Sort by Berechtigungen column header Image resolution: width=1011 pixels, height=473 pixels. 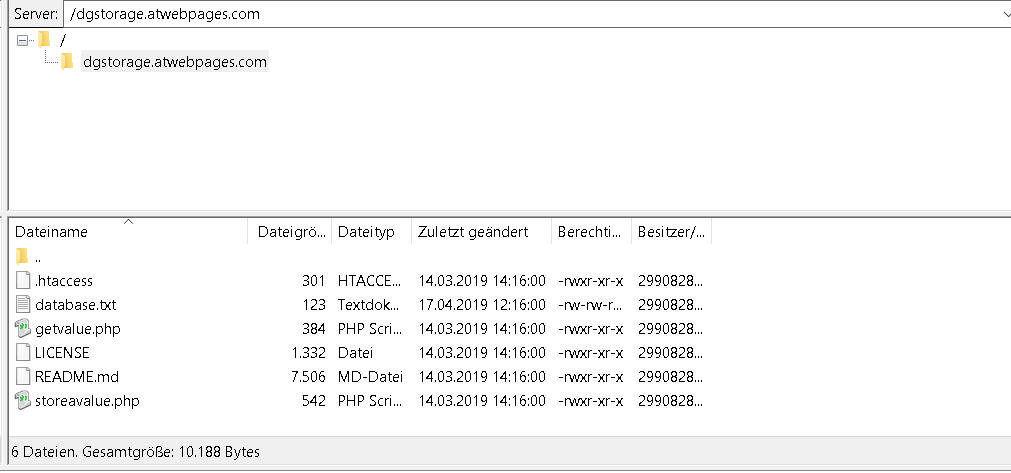(x=592, y=232)
